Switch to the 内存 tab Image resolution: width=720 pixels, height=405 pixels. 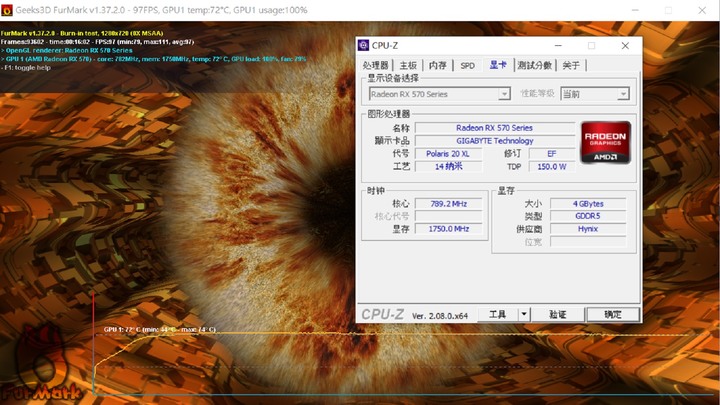[x=437, y=65]
